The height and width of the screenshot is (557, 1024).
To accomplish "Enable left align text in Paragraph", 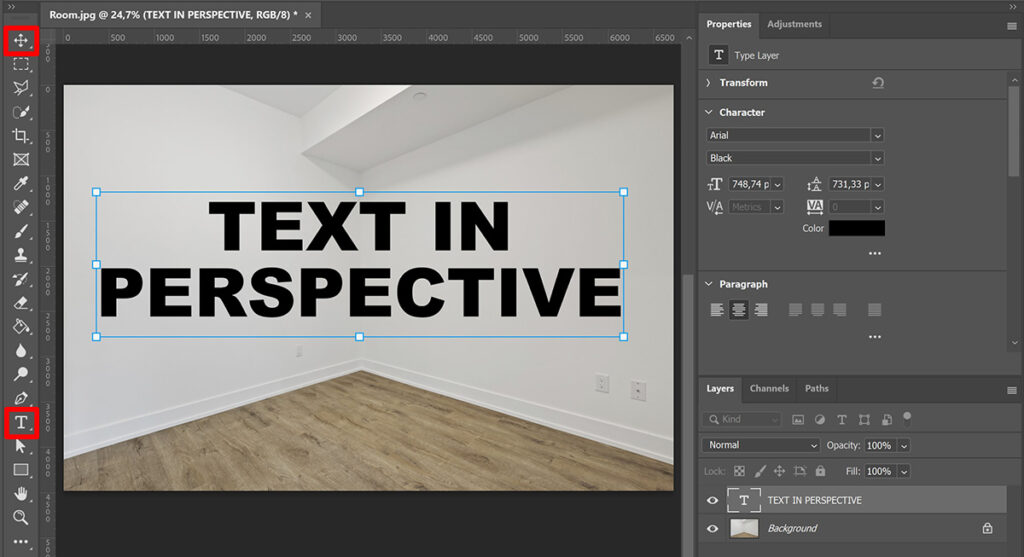I will (x=717, y=310).
